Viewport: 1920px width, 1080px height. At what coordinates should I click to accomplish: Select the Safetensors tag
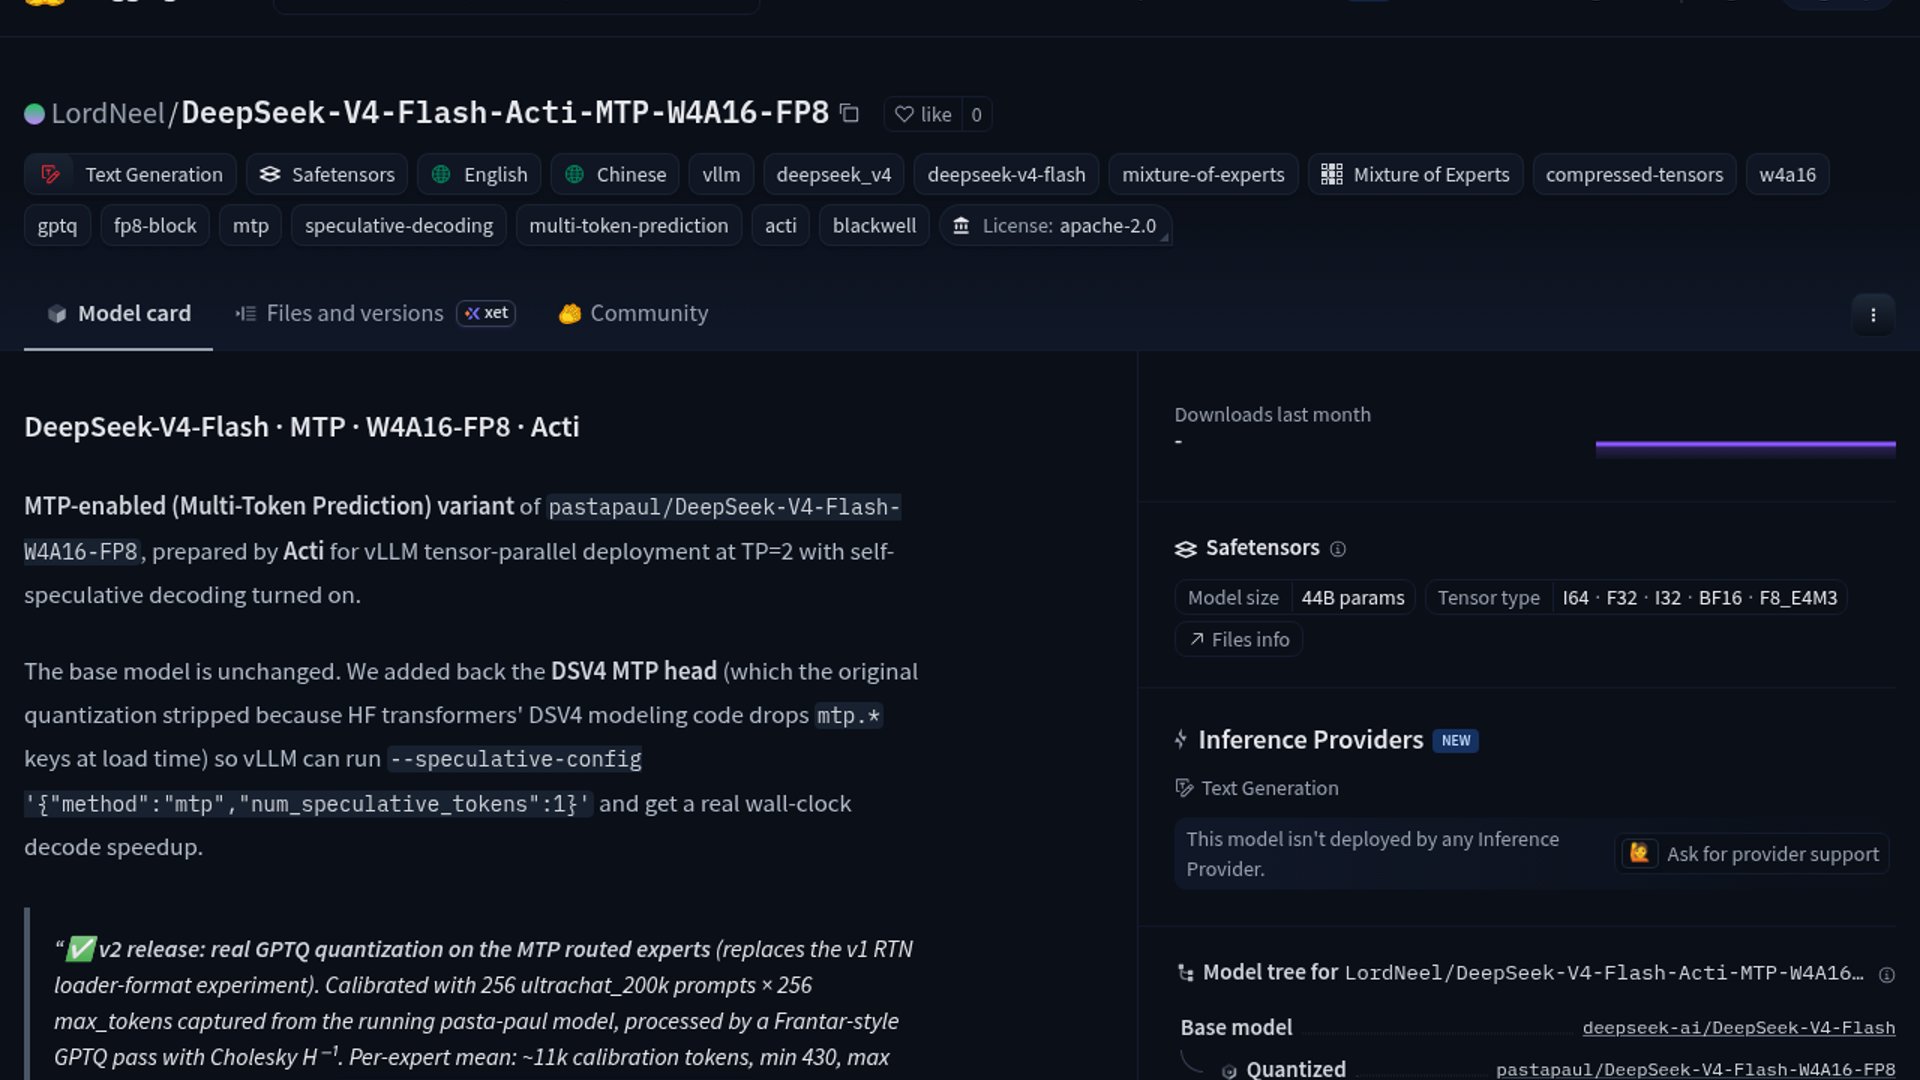327,174
